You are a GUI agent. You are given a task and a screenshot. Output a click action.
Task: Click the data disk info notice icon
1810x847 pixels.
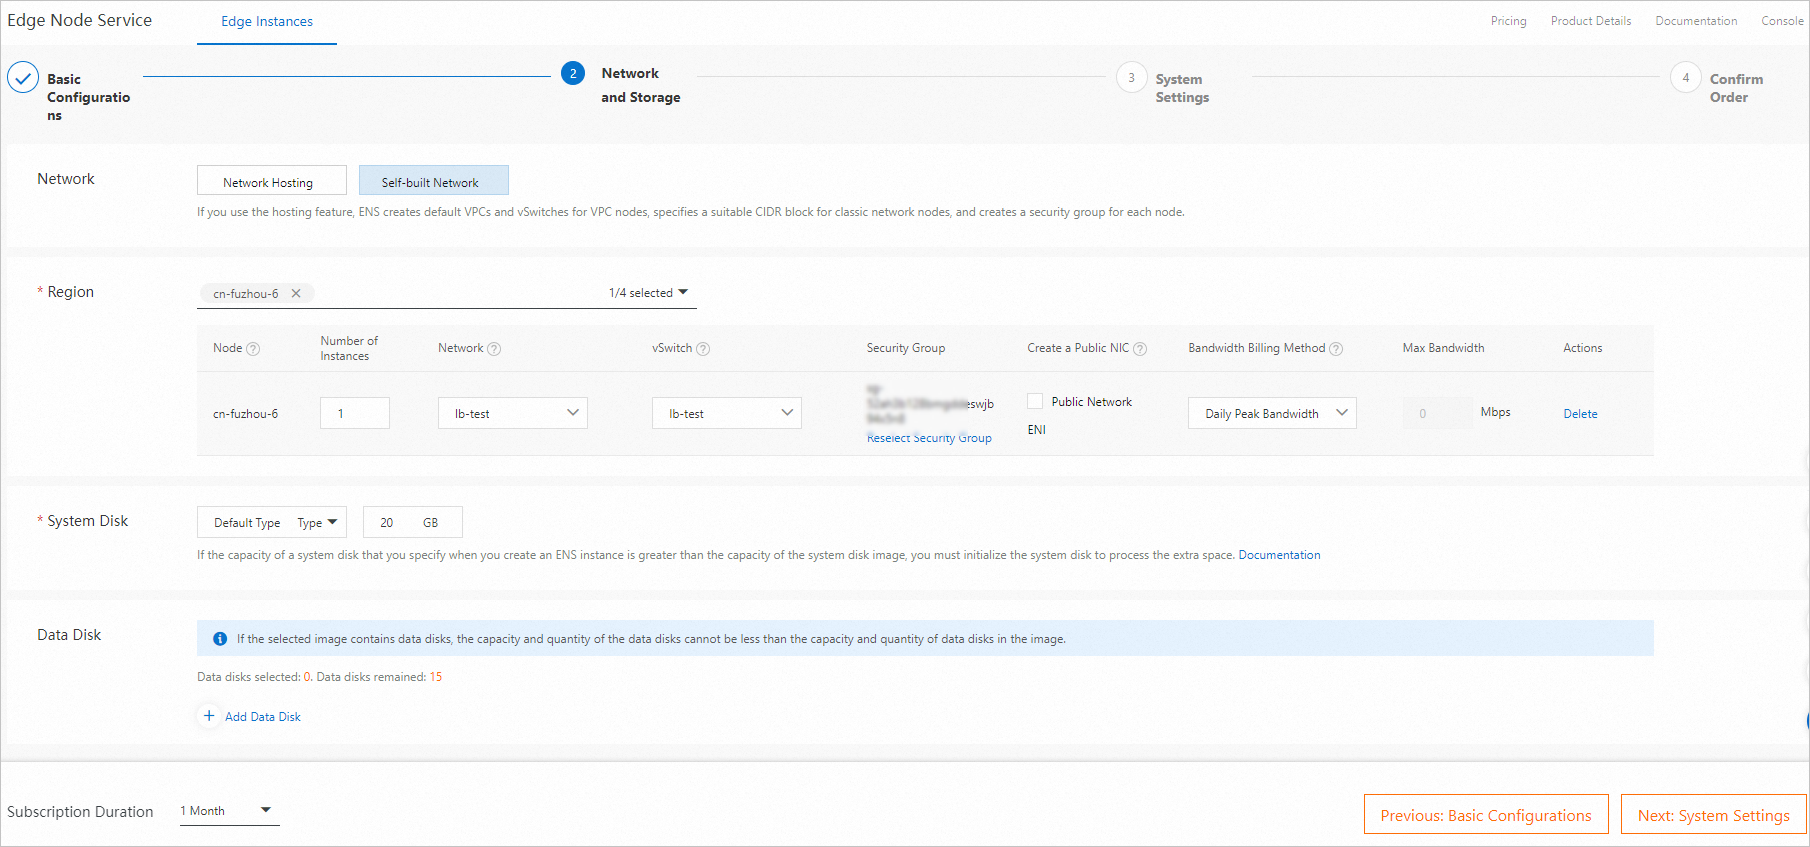click(220, 639)
